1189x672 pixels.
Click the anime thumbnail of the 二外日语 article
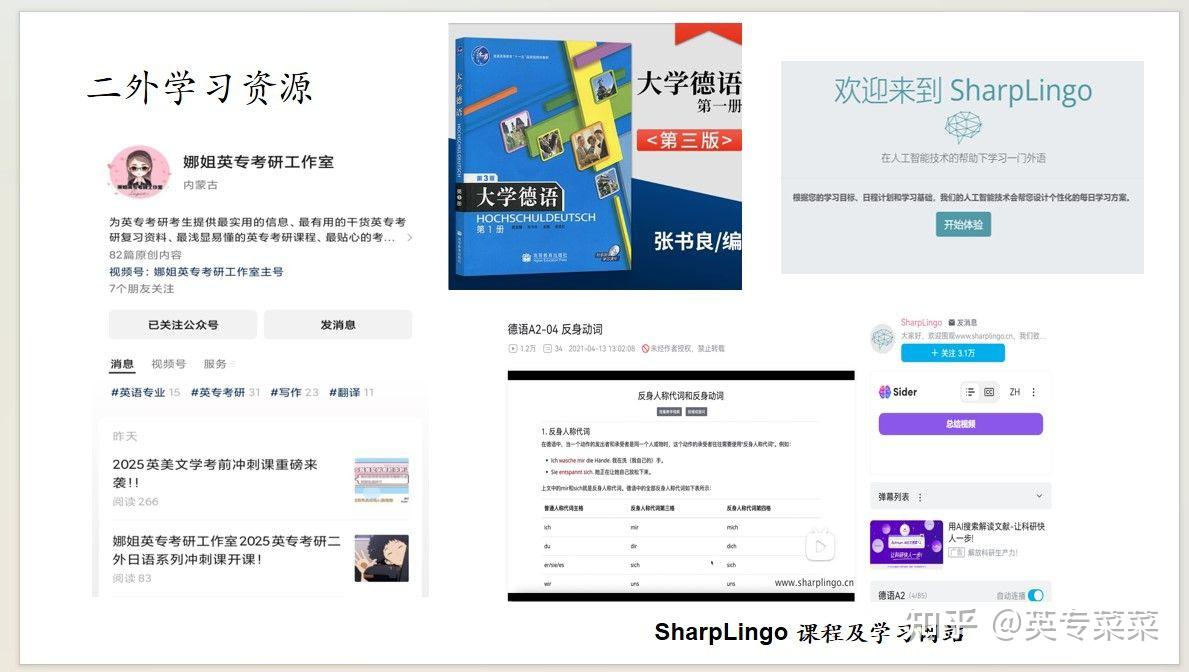[381, 558]
